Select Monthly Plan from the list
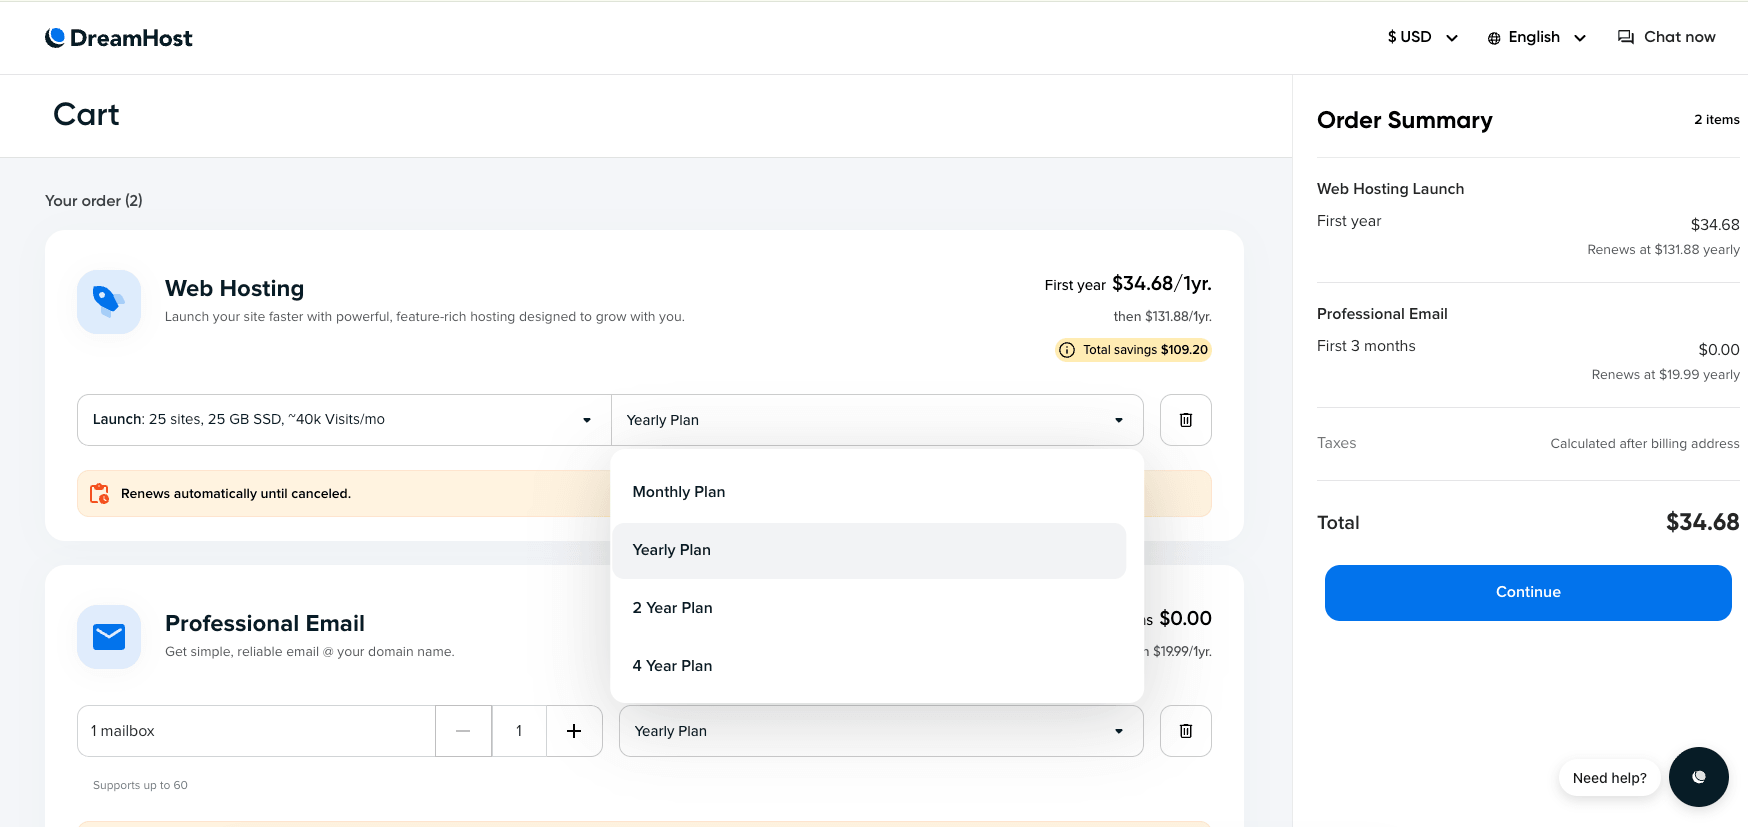 (870, 492)
